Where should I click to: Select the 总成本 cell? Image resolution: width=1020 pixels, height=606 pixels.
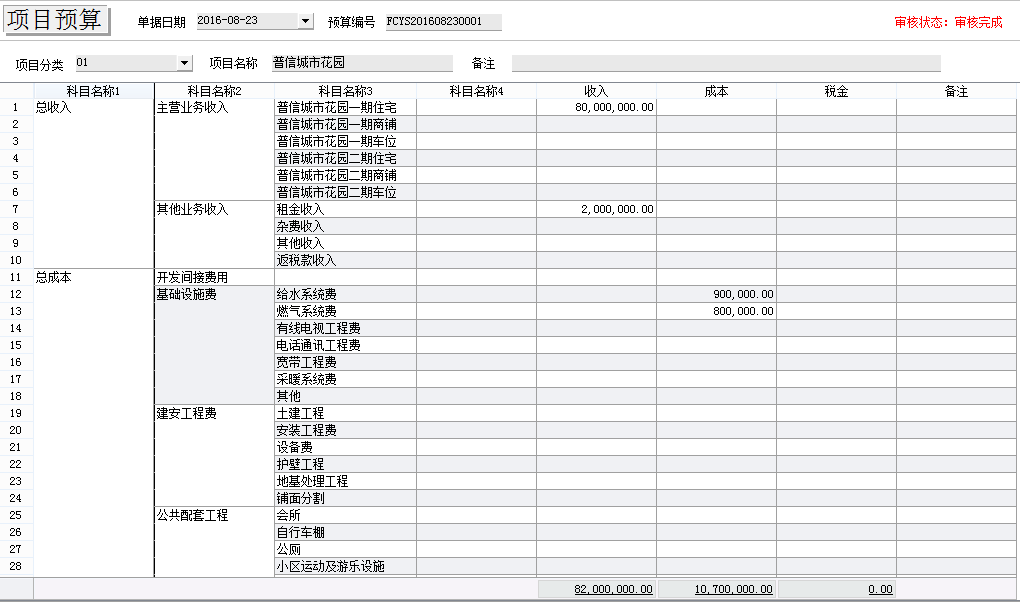(x=94, y=423)
